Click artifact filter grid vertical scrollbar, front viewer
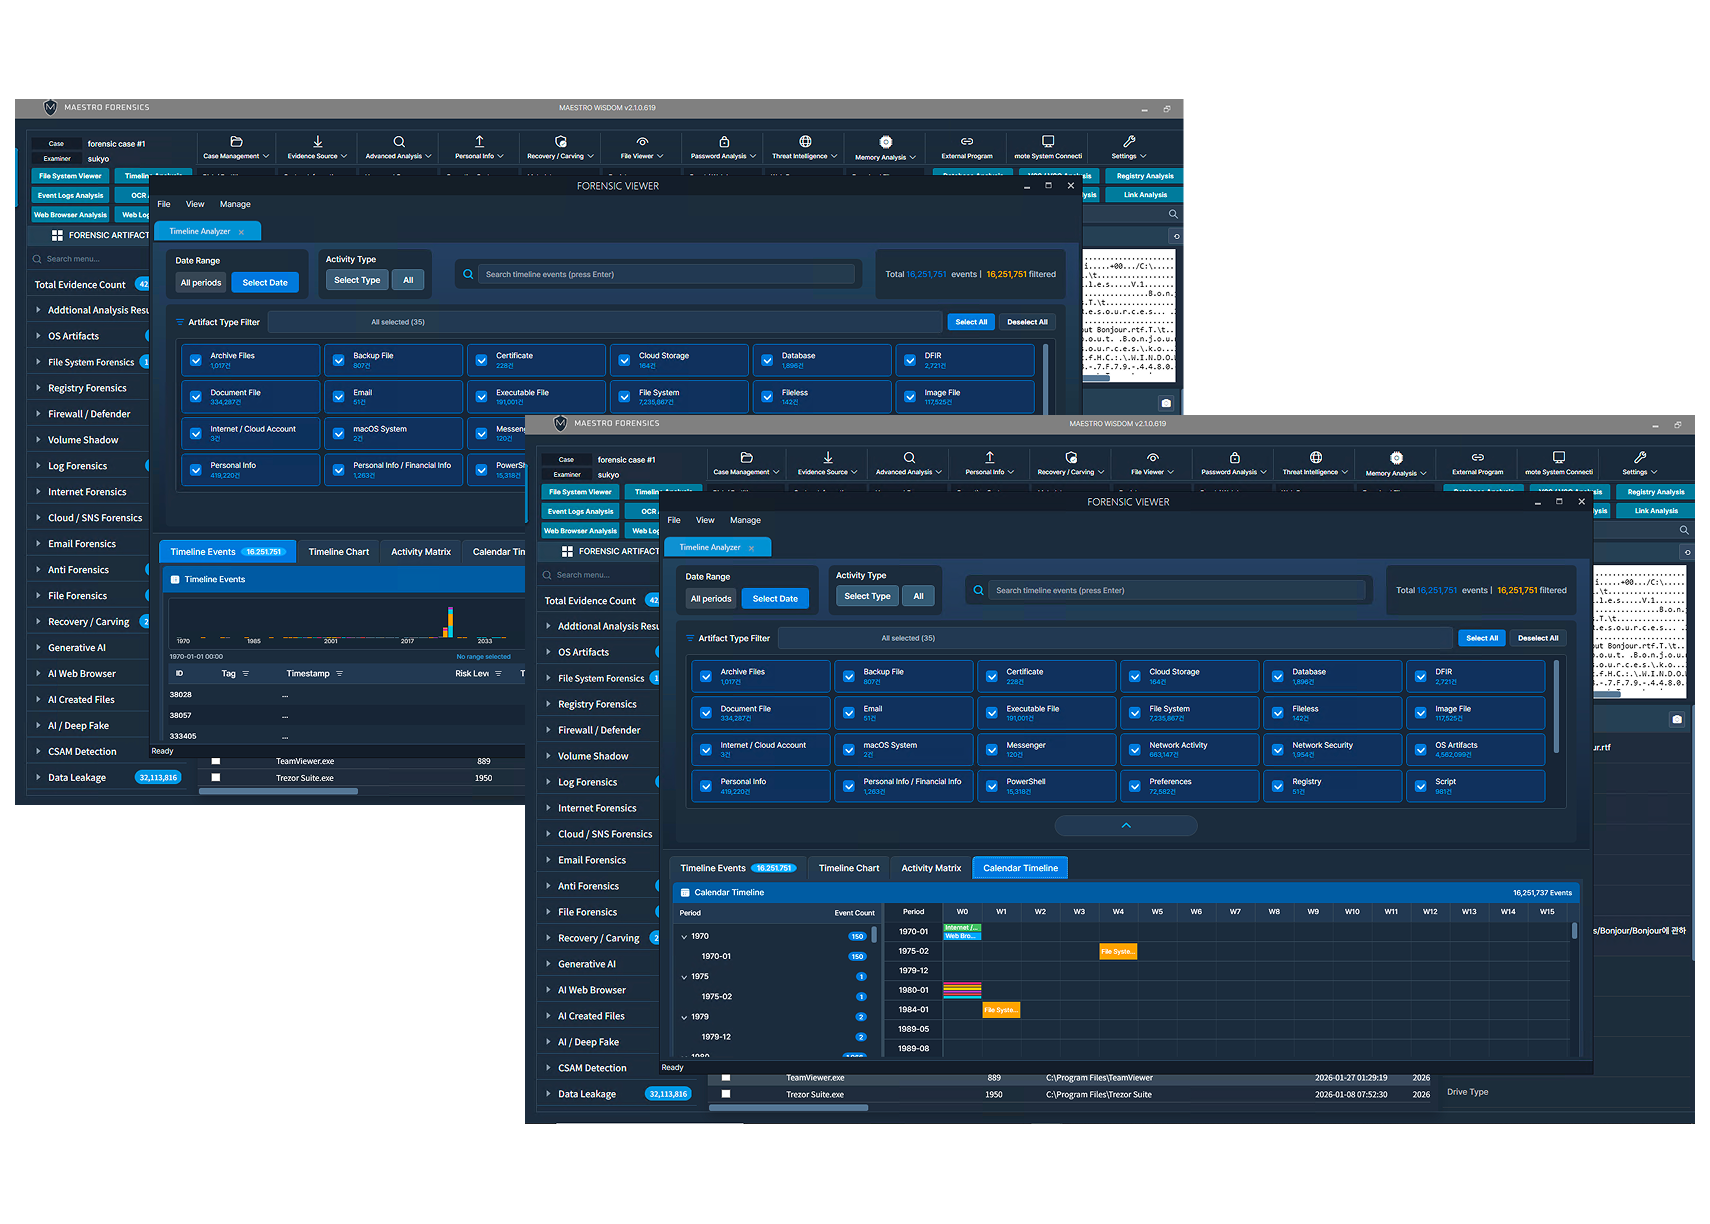The height and width of the screenshot is (1224, 1710). (x=1556, y=706)
